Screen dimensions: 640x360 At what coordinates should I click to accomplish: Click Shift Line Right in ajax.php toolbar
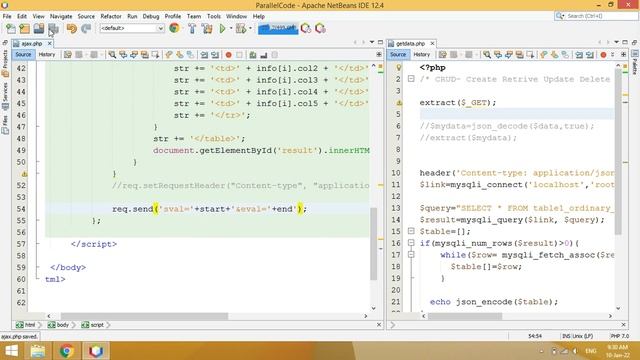point(215,55)
